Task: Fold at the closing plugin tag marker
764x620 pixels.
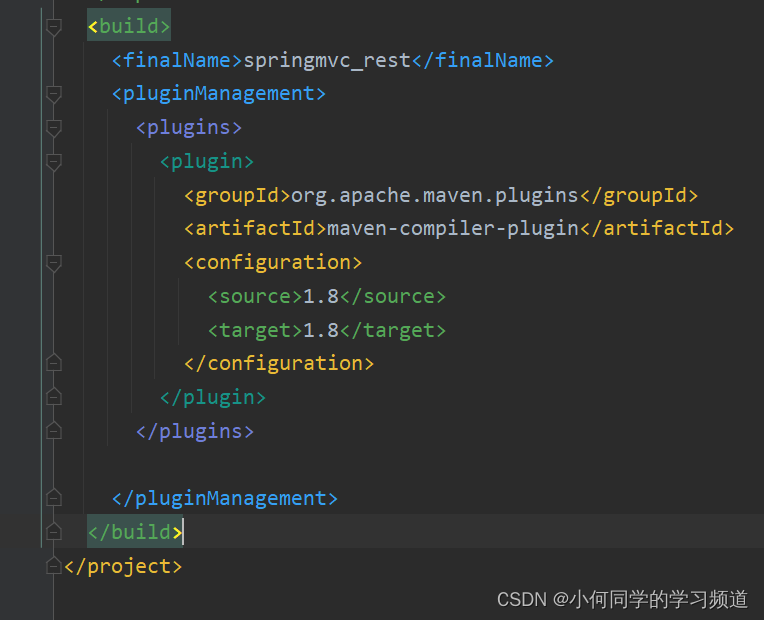Action: [x=54, y=397]
